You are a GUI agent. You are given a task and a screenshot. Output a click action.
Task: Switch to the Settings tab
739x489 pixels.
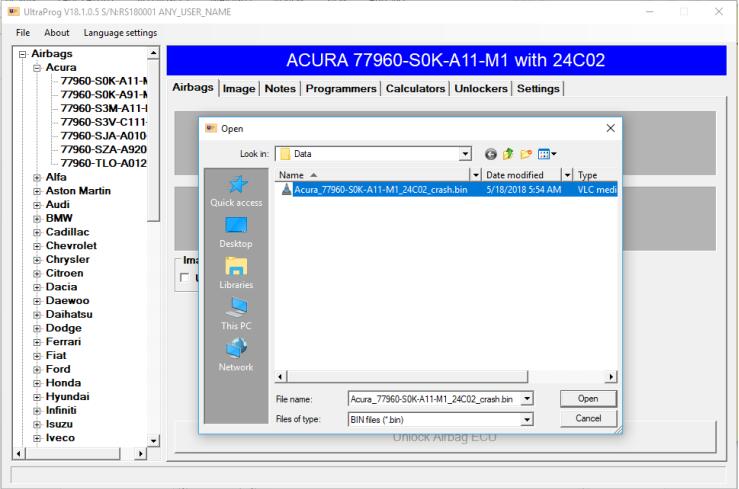tap(538, 89)
